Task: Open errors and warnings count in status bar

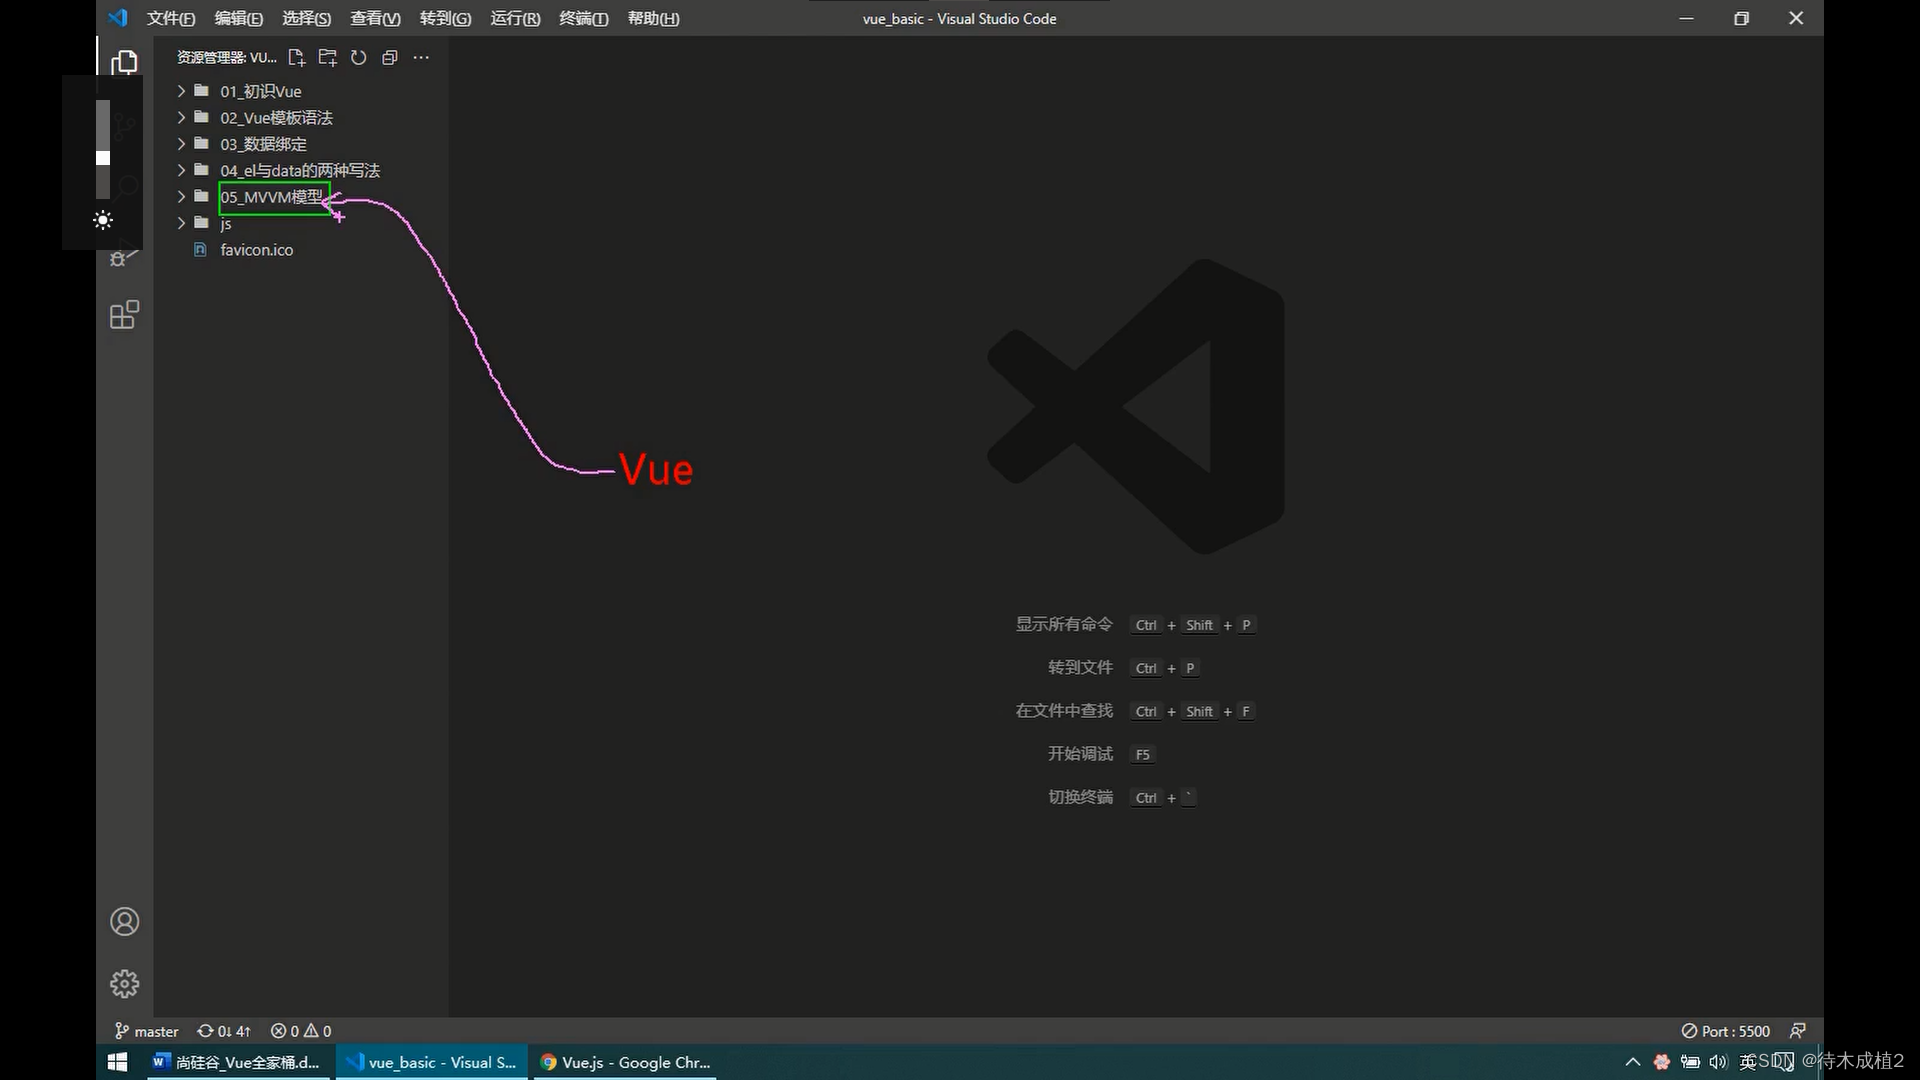Action: coord(301,1031)
